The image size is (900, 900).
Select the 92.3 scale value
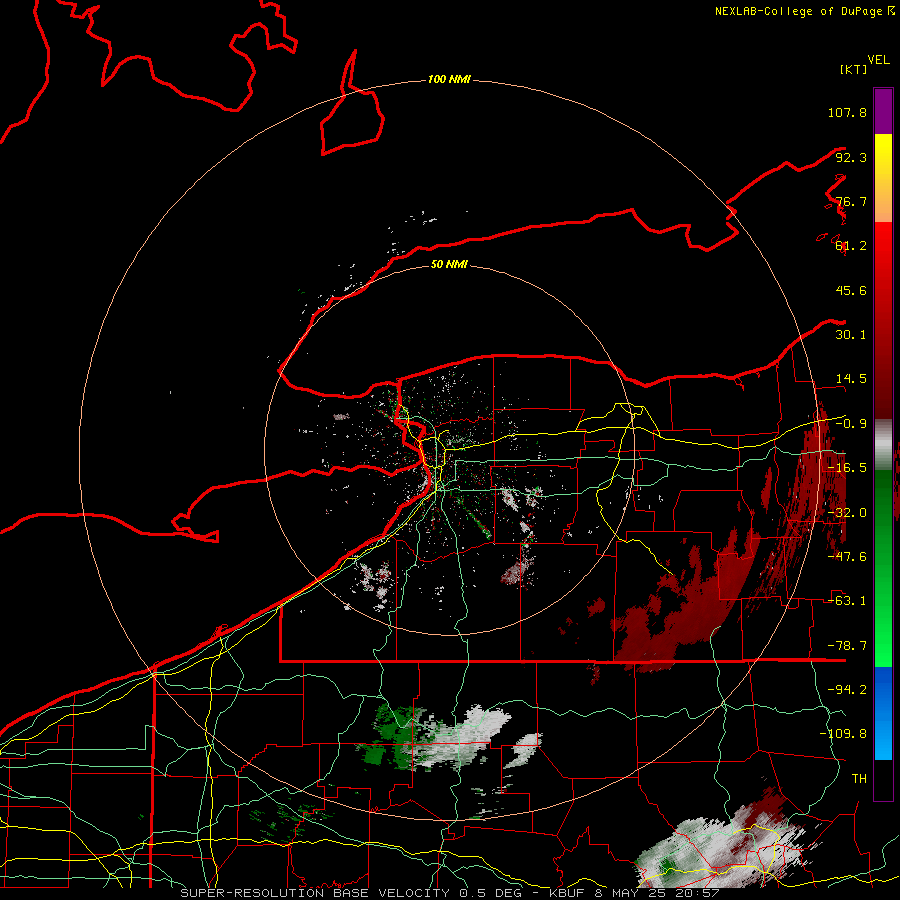tap(851, 157)
